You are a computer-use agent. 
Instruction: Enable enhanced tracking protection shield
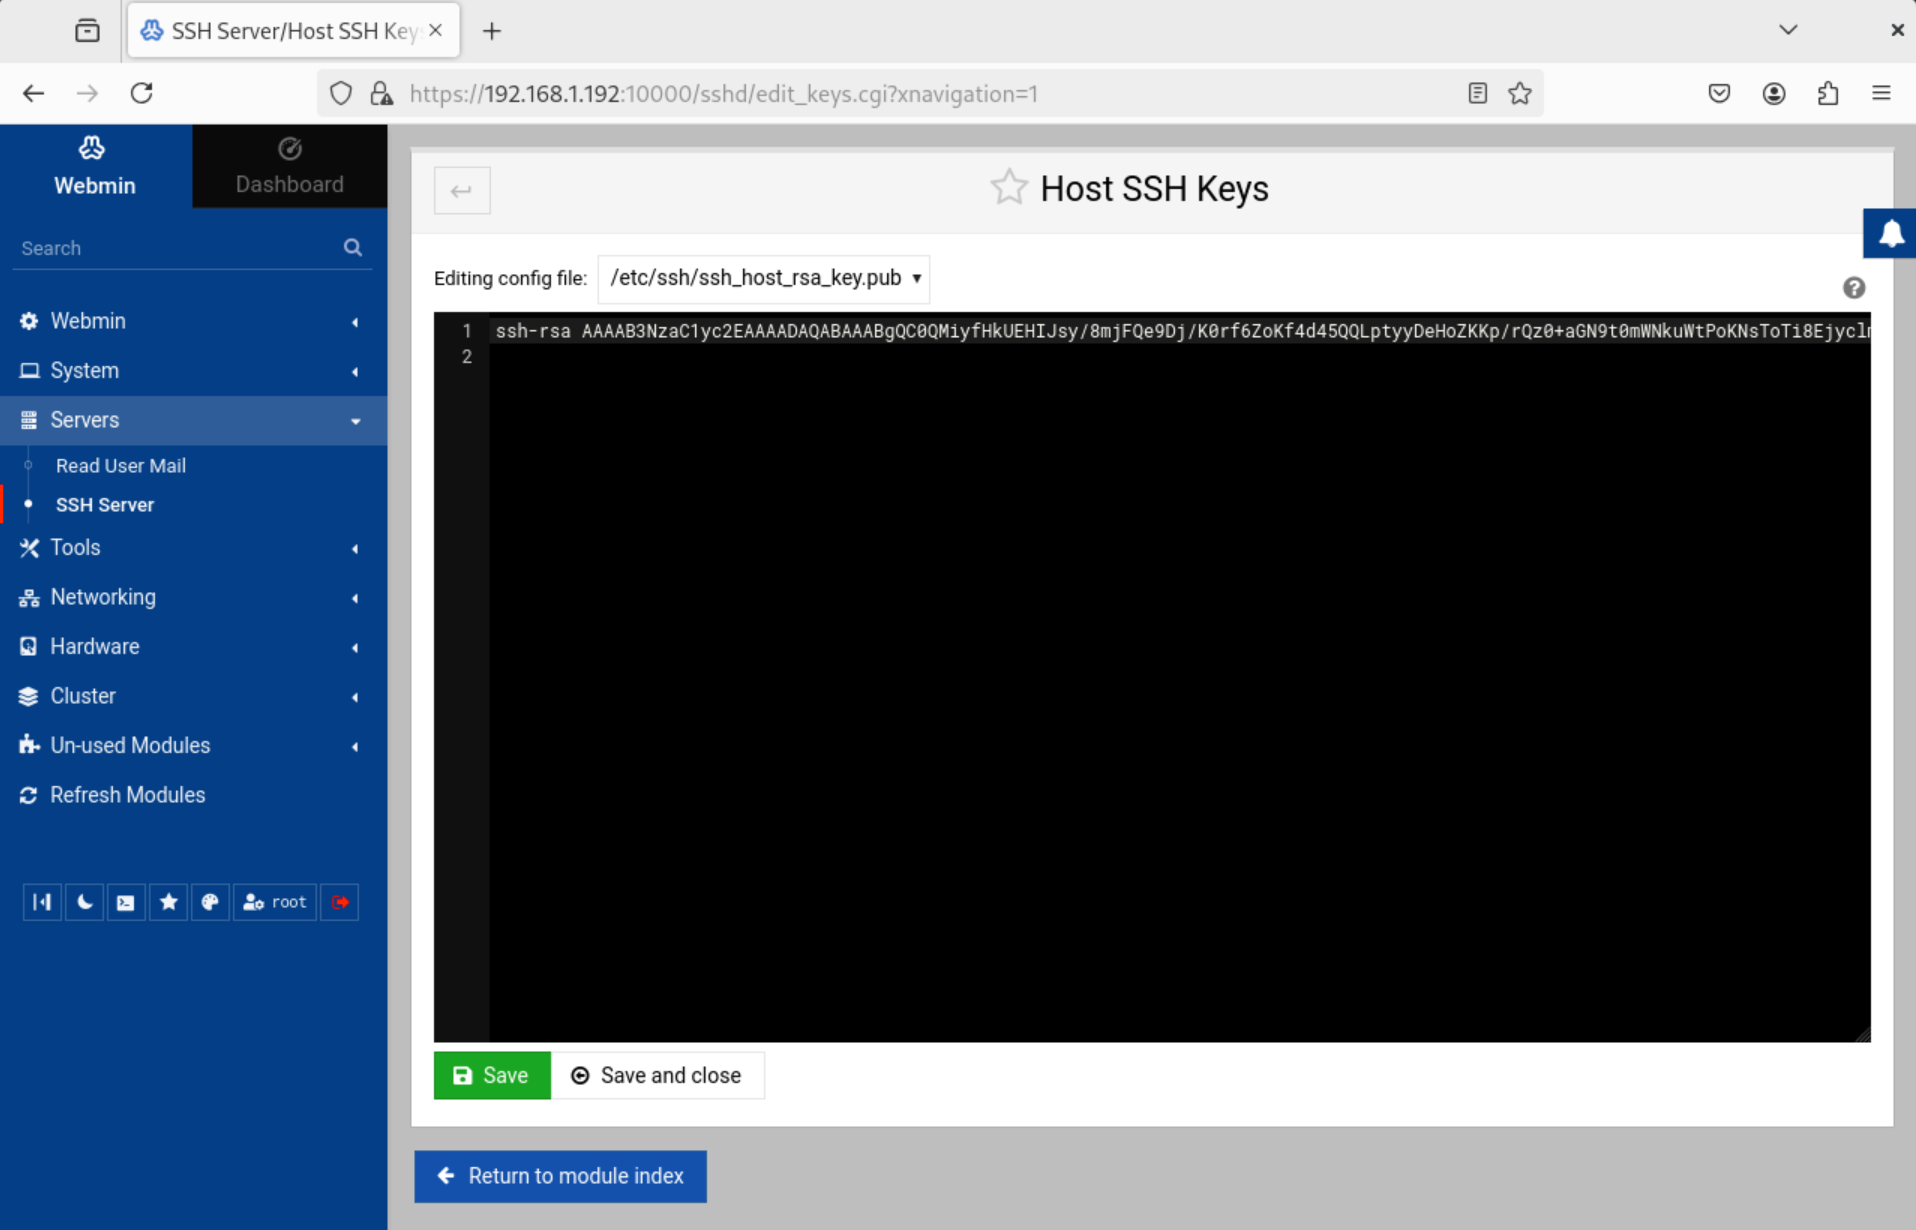pos(340,93)
